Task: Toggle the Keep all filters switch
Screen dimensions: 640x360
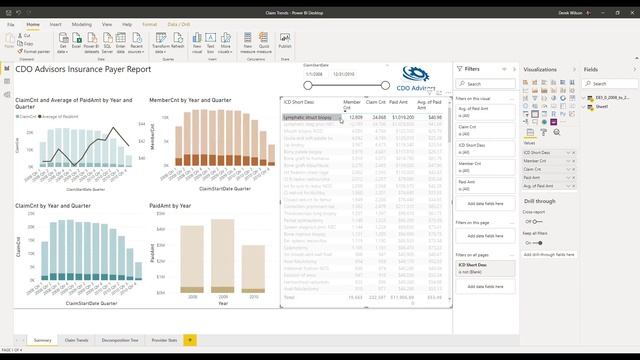Action: click(x=538, y=243)
